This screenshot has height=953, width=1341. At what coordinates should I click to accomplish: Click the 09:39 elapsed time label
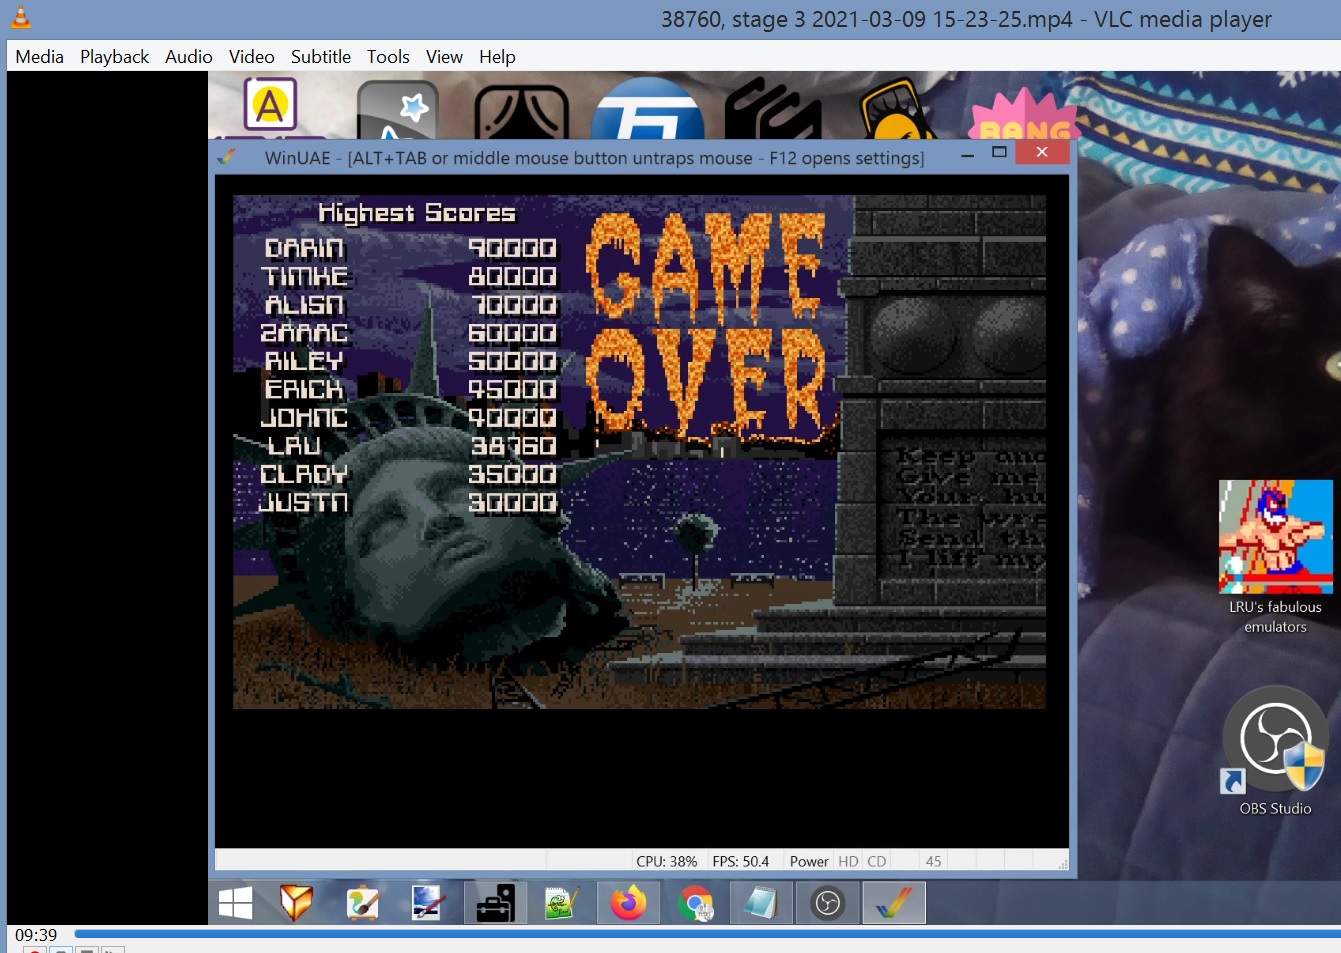pos(36,935)
